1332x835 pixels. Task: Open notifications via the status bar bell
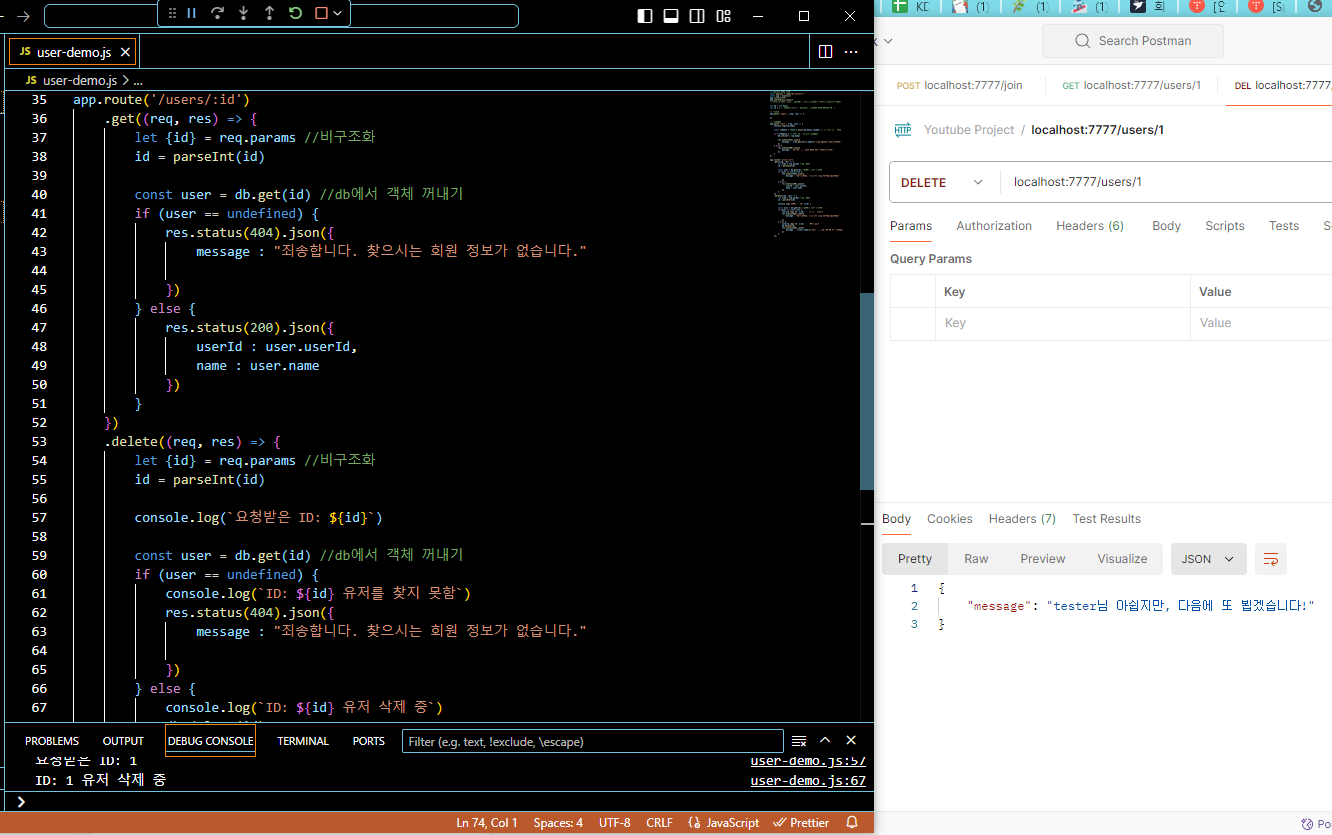point(852,823)
